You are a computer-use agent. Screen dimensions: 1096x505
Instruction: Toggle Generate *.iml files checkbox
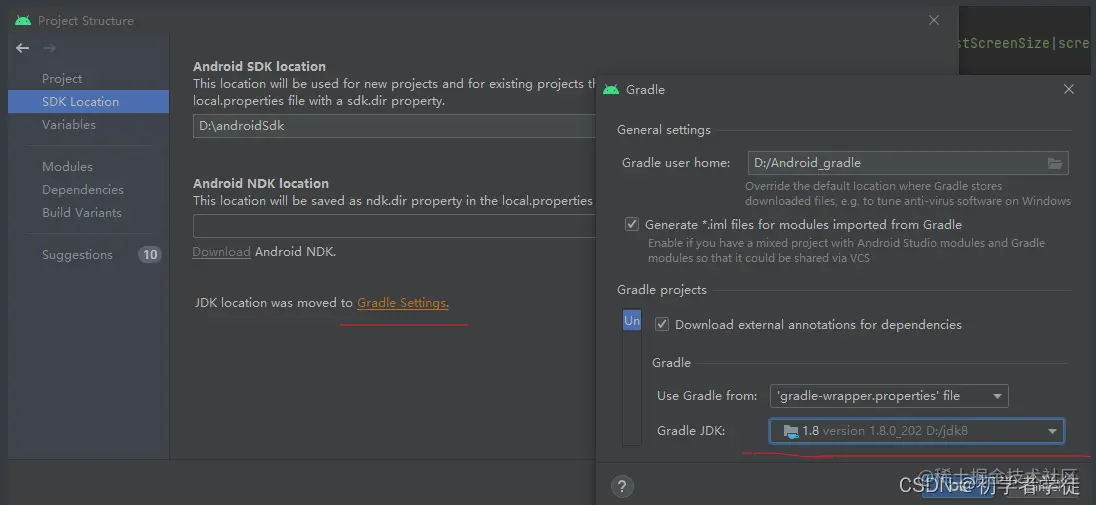pyautogui.click(x=632, y=225)
